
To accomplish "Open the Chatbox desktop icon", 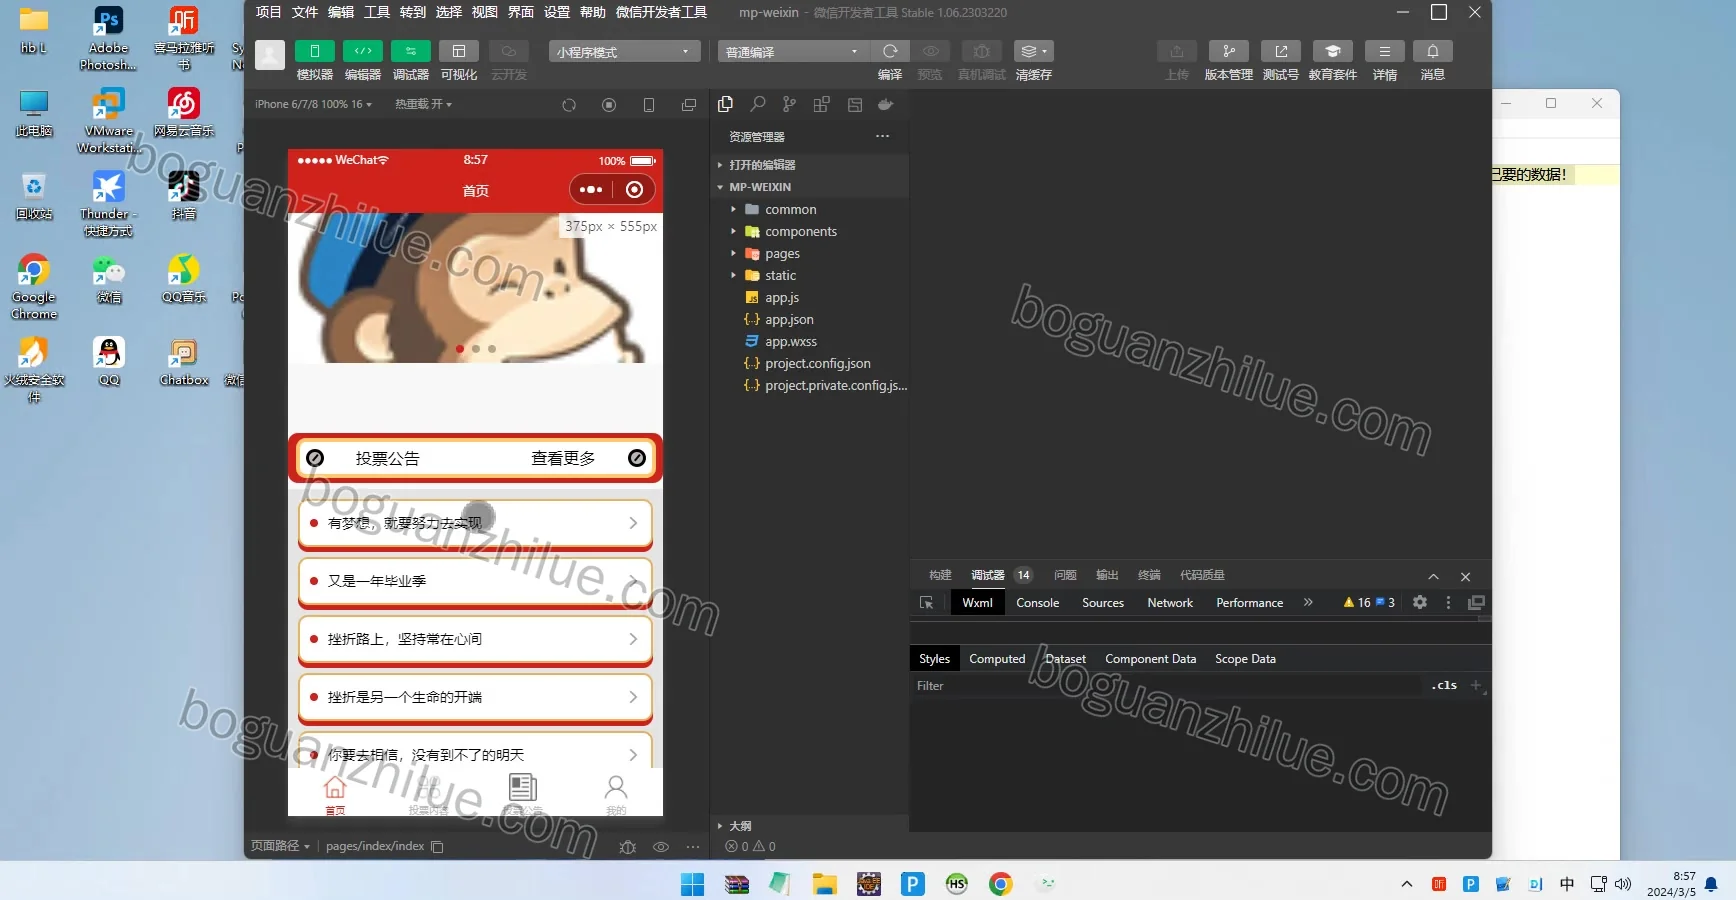I will (x=184, y=362).
